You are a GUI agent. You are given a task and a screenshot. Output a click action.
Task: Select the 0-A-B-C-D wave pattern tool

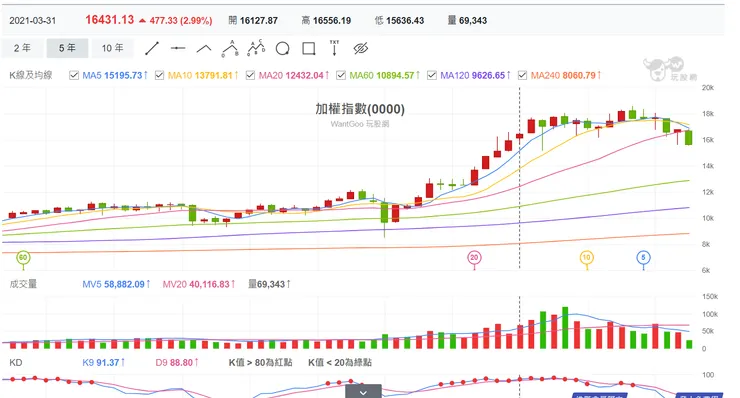(x=256, y=48)
